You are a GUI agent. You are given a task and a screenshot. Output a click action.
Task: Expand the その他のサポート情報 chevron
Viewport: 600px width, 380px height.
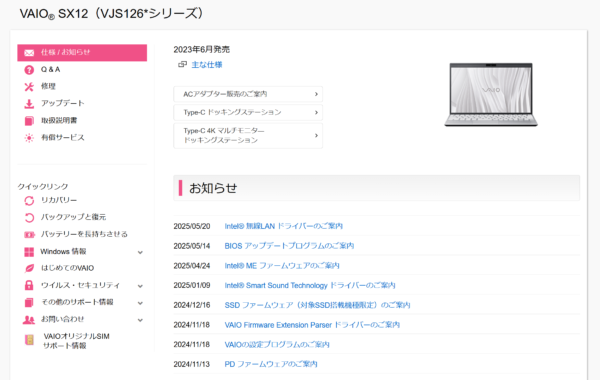pos(140,303)
